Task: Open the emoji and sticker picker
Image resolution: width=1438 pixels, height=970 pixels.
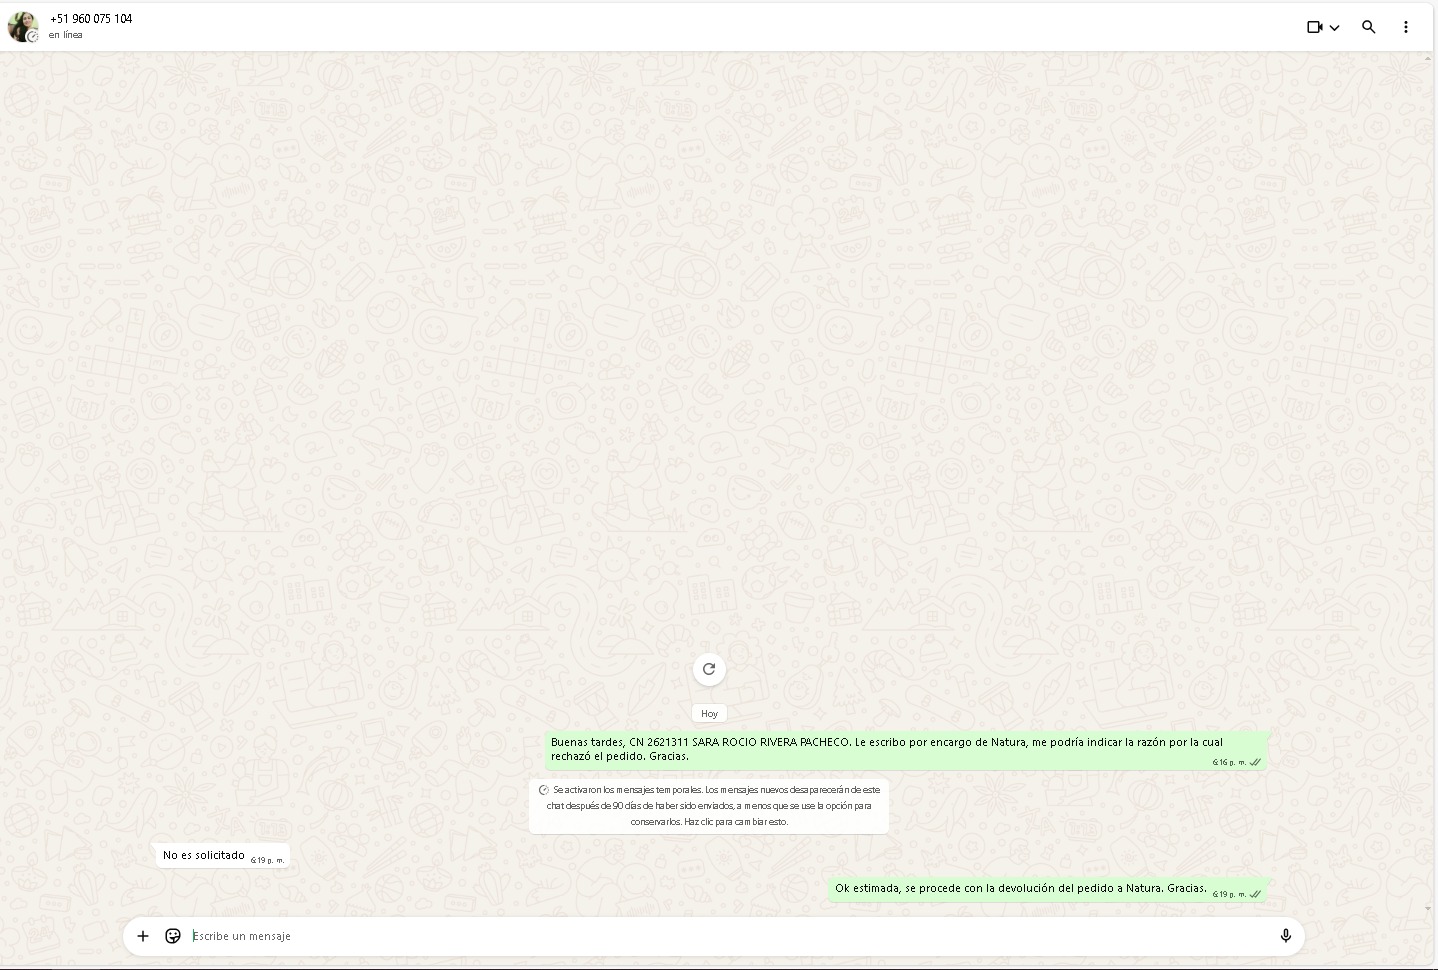Action: [173, 936]
